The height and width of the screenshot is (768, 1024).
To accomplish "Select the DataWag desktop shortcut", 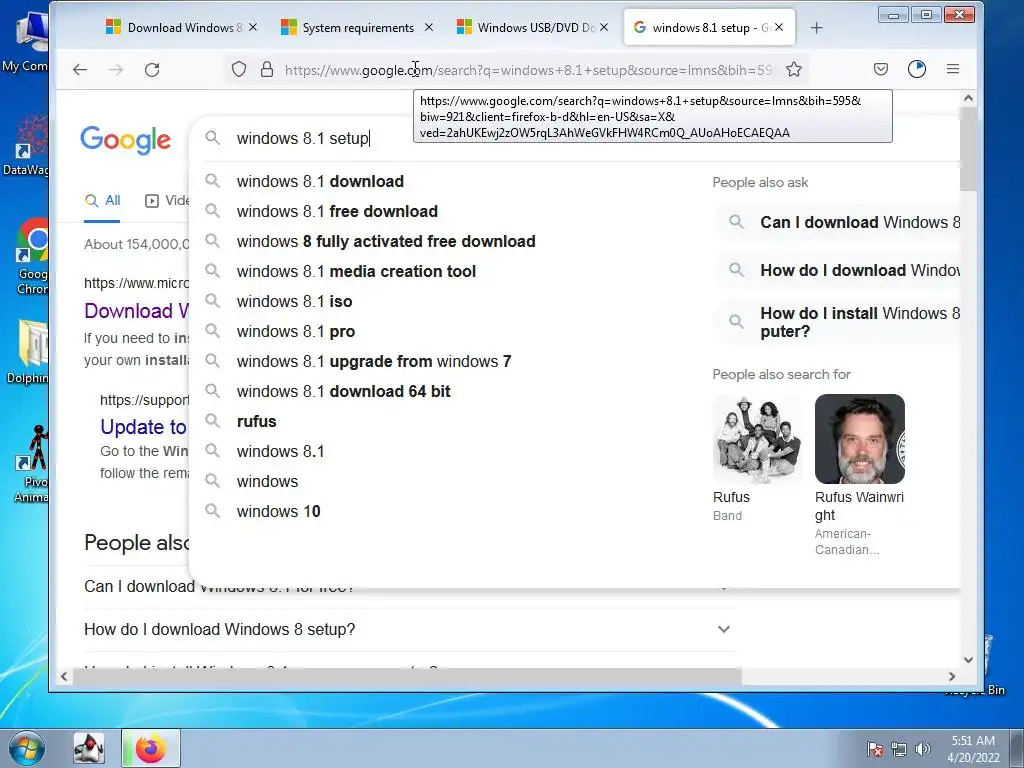I will pos(27,145).
